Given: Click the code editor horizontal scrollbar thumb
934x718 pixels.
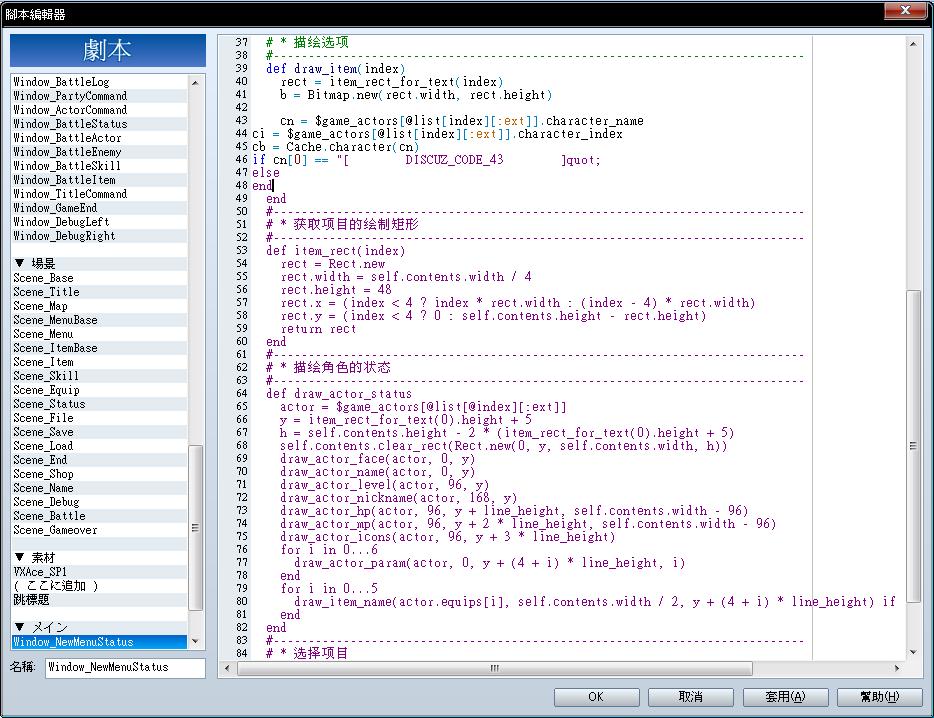Looking at the screenshot, I should click(x=494, y=668).
